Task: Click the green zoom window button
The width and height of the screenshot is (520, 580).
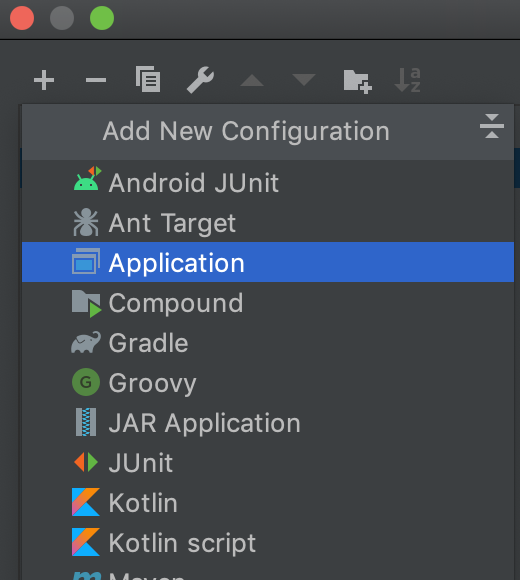Action: 102,18
